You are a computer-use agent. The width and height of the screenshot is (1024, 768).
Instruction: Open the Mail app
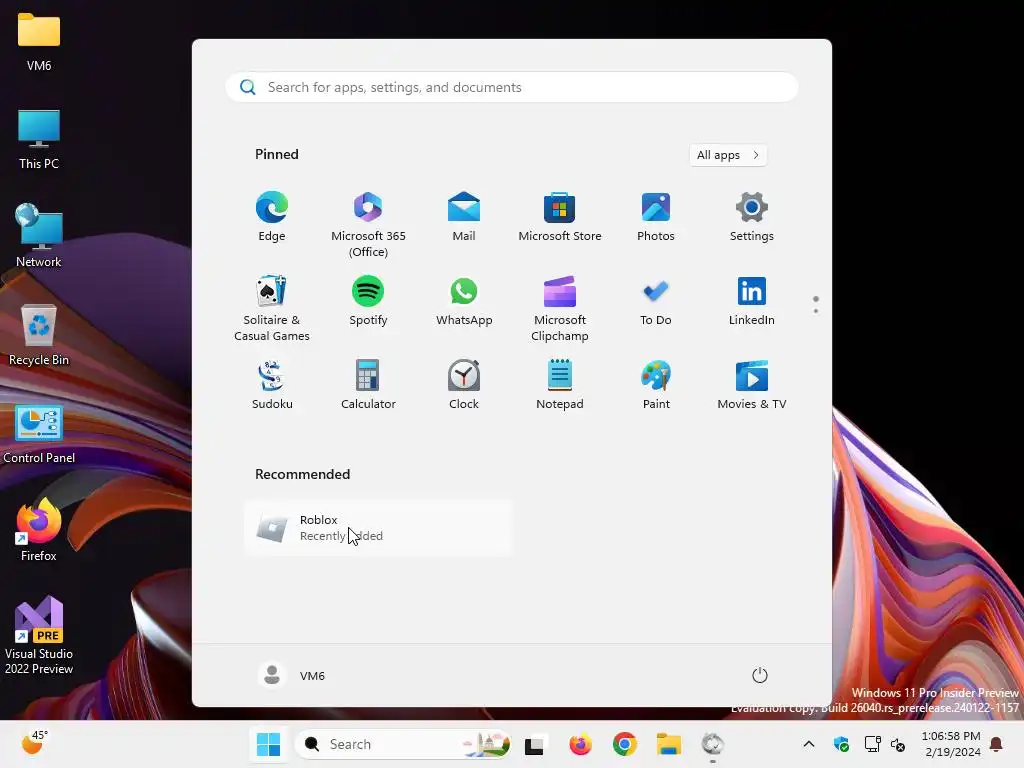tap(464, 217)
